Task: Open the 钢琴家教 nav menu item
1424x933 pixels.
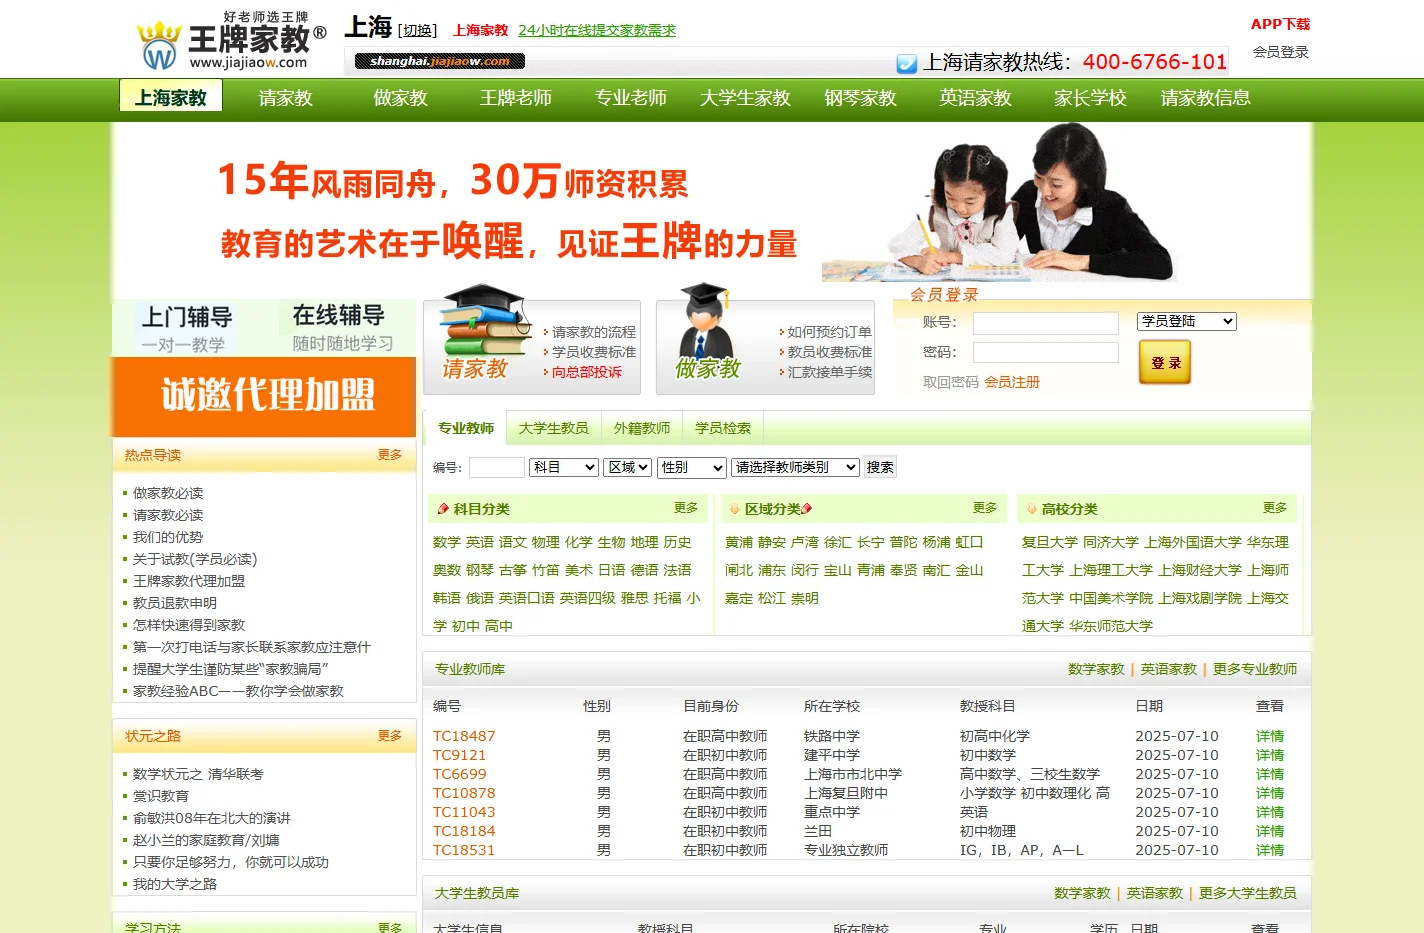Action: click(x=860, y=98)
